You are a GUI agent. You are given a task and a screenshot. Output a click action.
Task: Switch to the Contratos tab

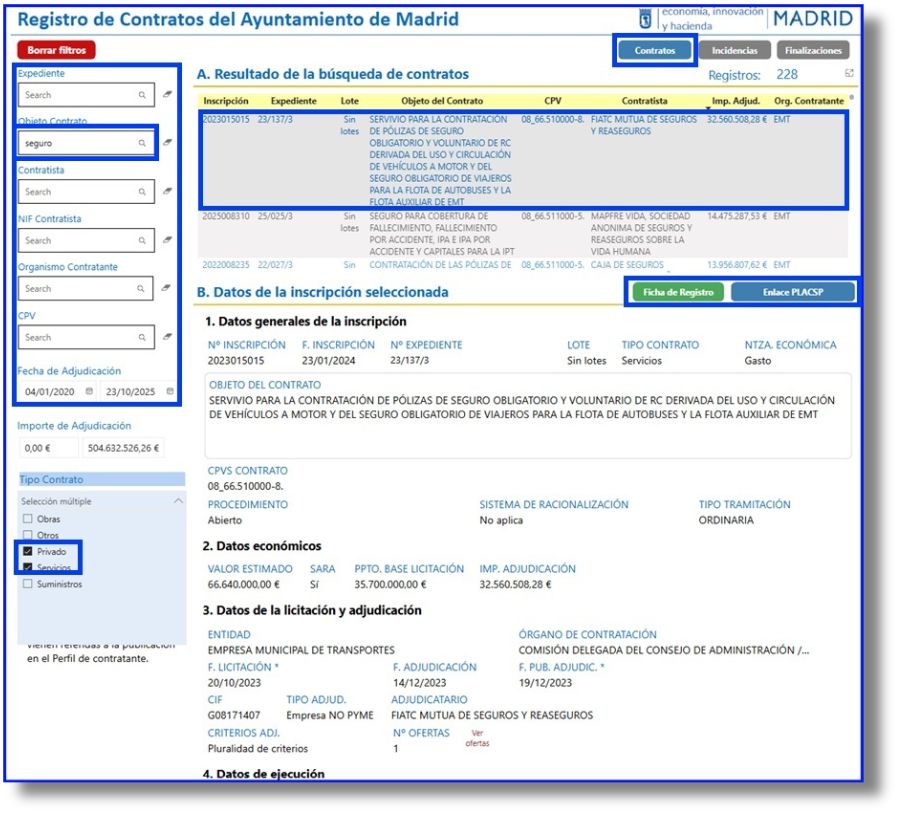coord(655,51)
